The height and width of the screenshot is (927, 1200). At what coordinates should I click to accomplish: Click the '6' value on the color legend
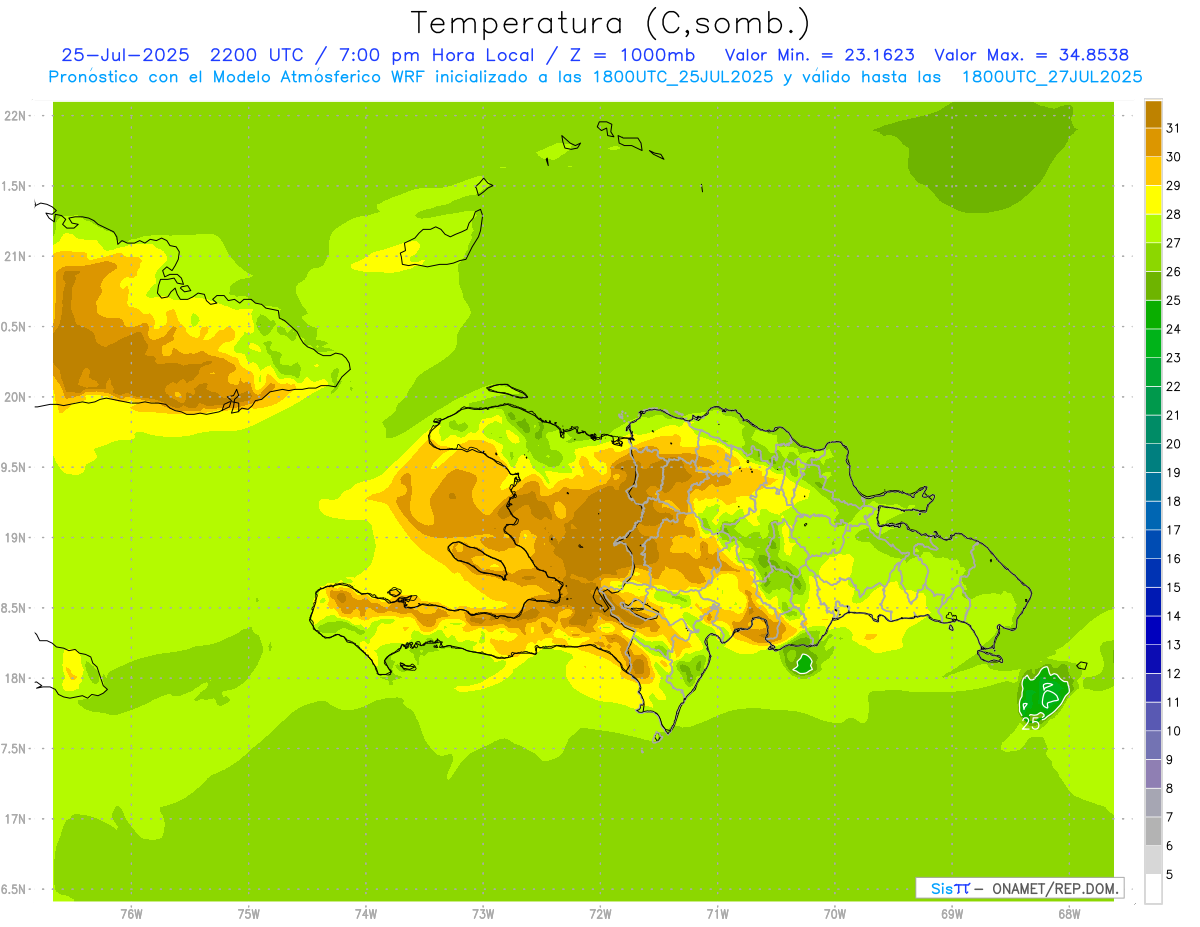[x=1170, y=846]
